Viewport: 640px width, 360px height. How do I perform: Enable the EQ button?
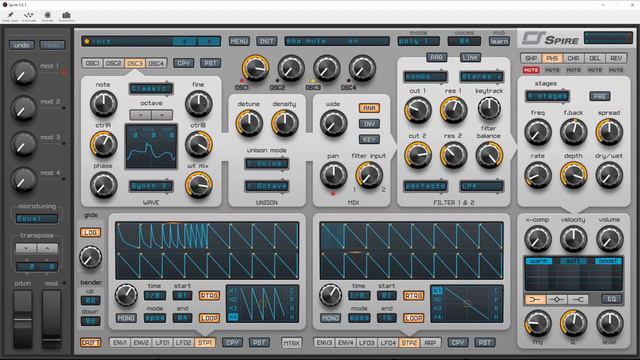tap(611, 299)
